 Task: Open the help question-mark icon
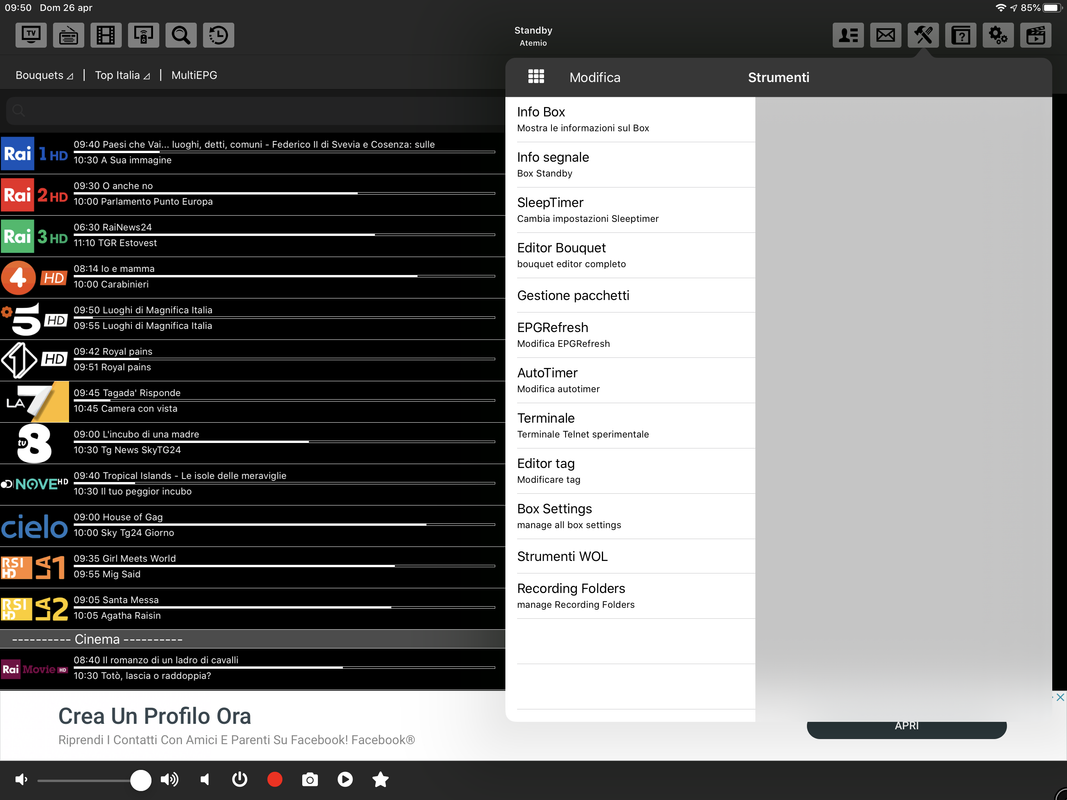[961, 35]
